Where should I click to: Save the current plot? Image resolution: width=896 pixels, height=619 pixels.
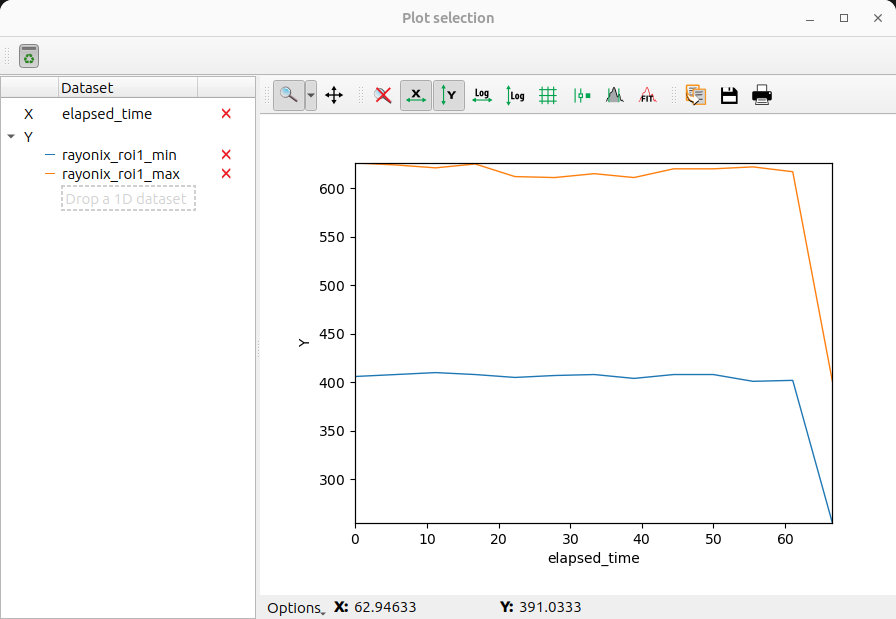click(x=729, y=95)
